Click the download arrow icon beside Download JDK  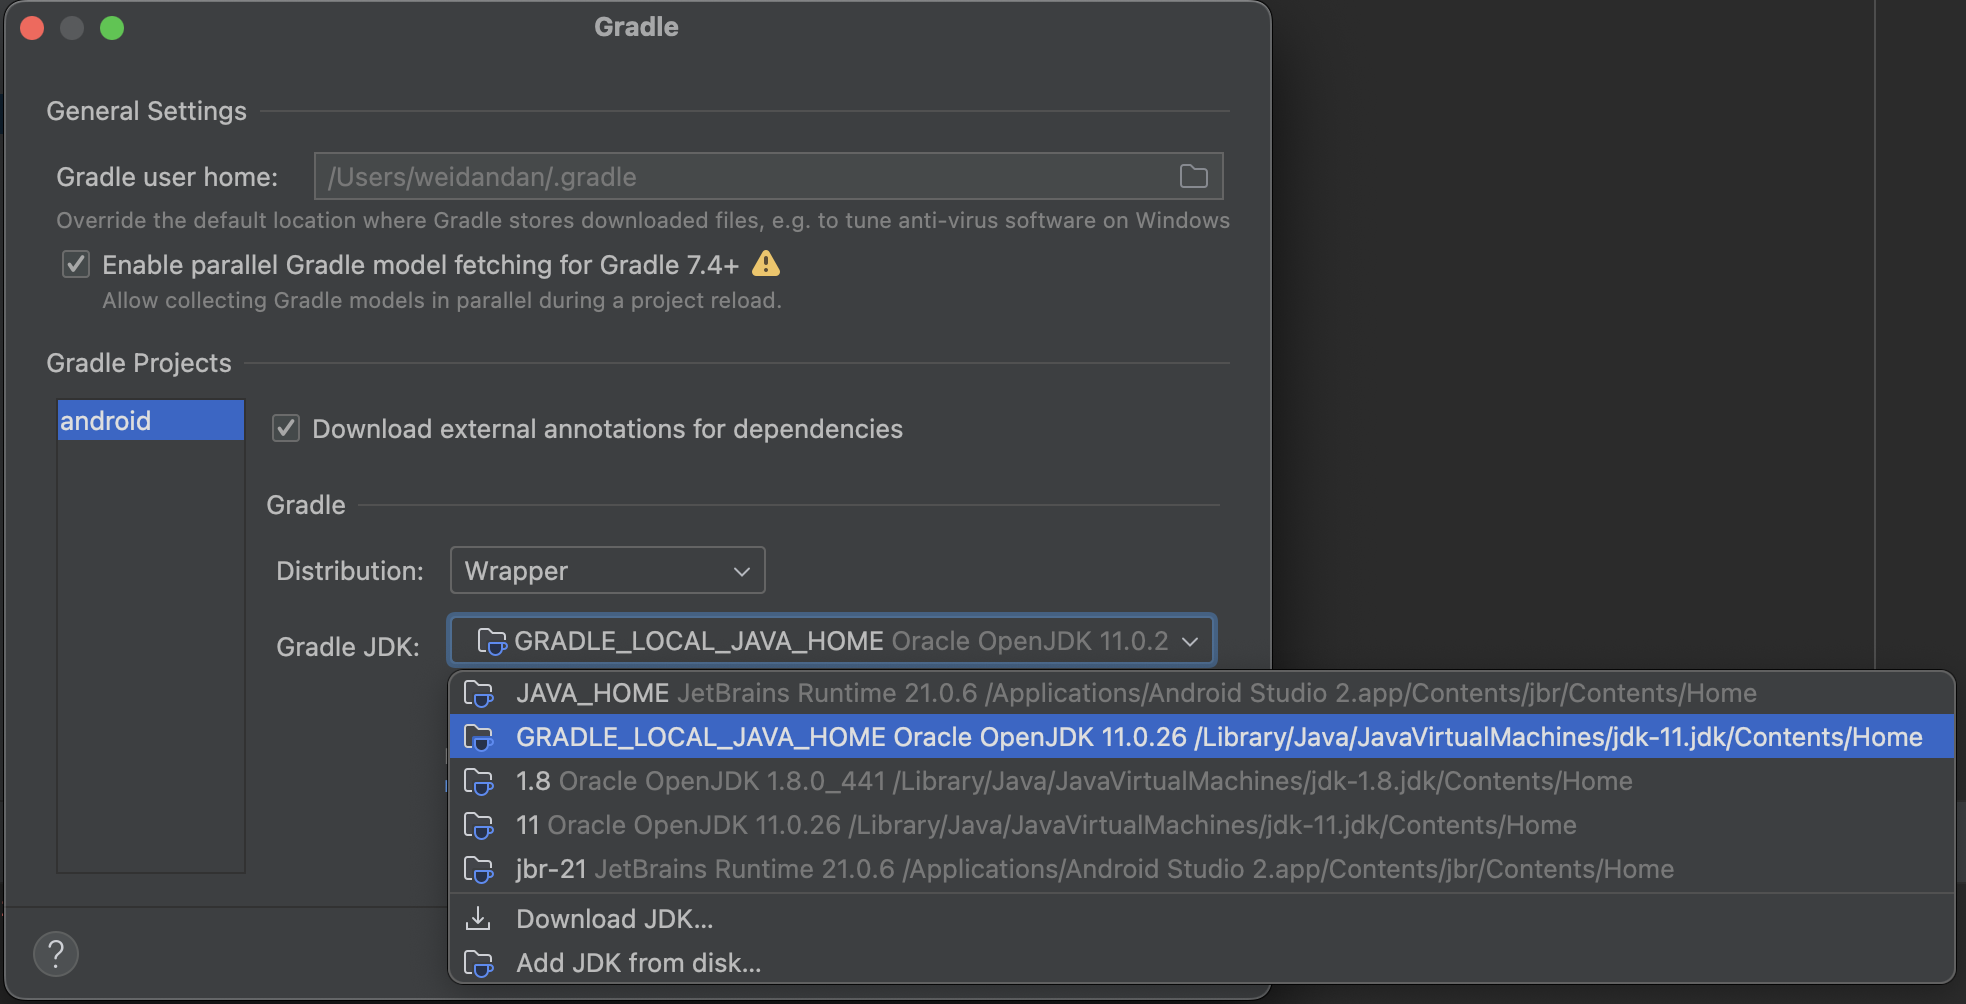pos(479,918)
